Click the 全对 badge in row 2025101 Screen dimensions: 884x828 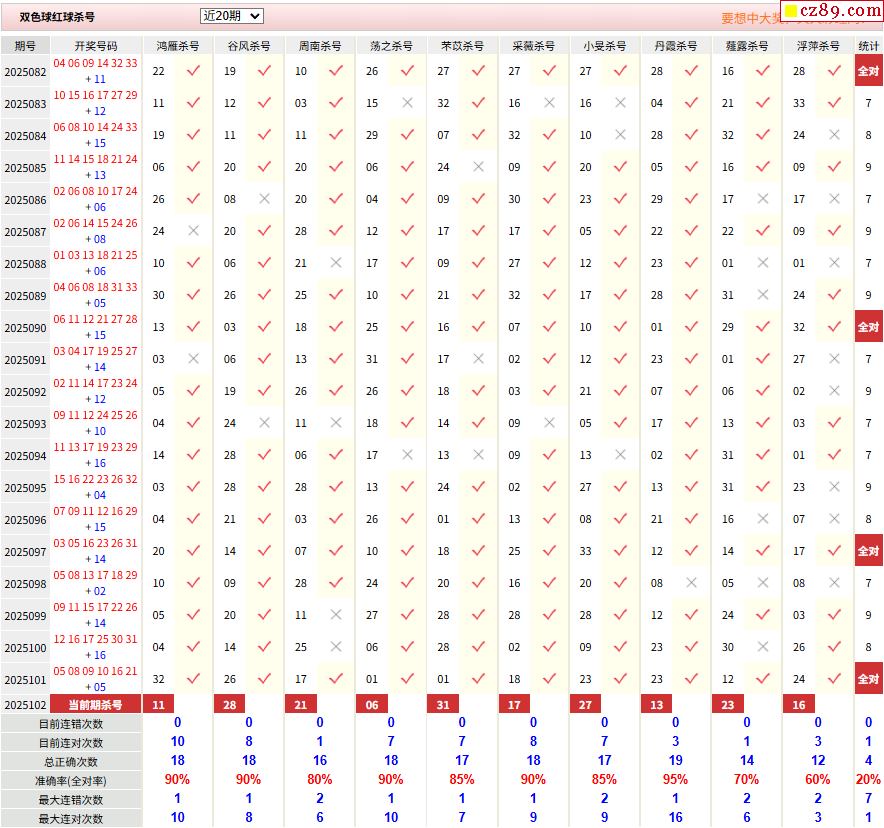coord(869,679)
